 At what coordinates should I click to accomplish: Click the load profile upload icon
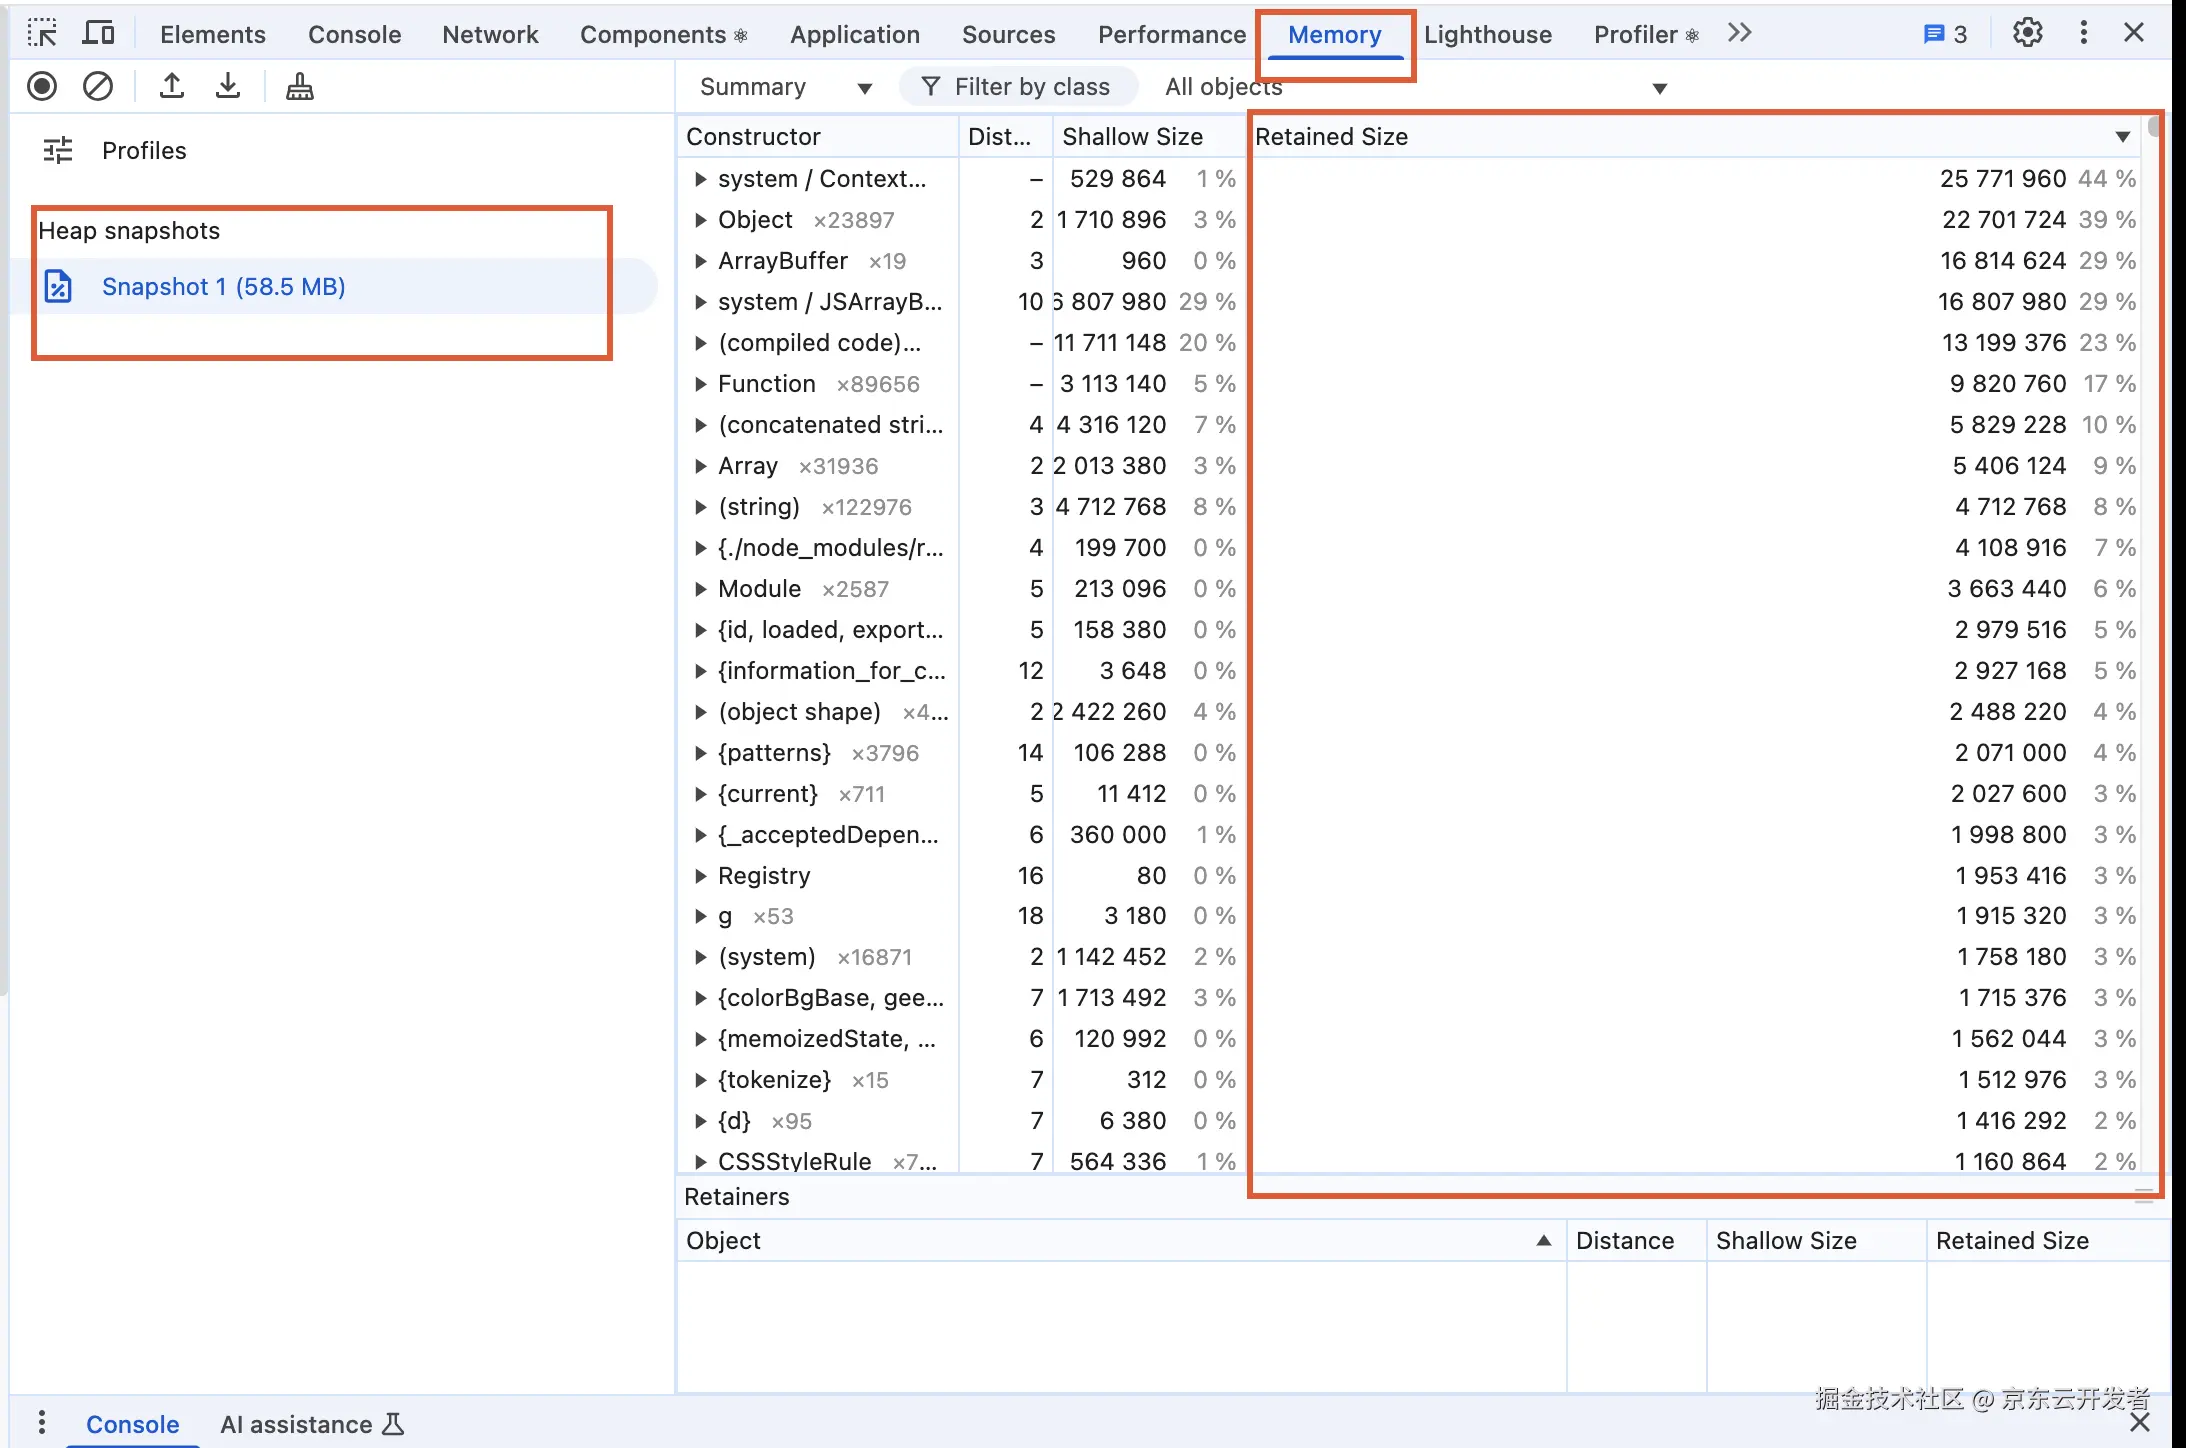coord(172,87)
